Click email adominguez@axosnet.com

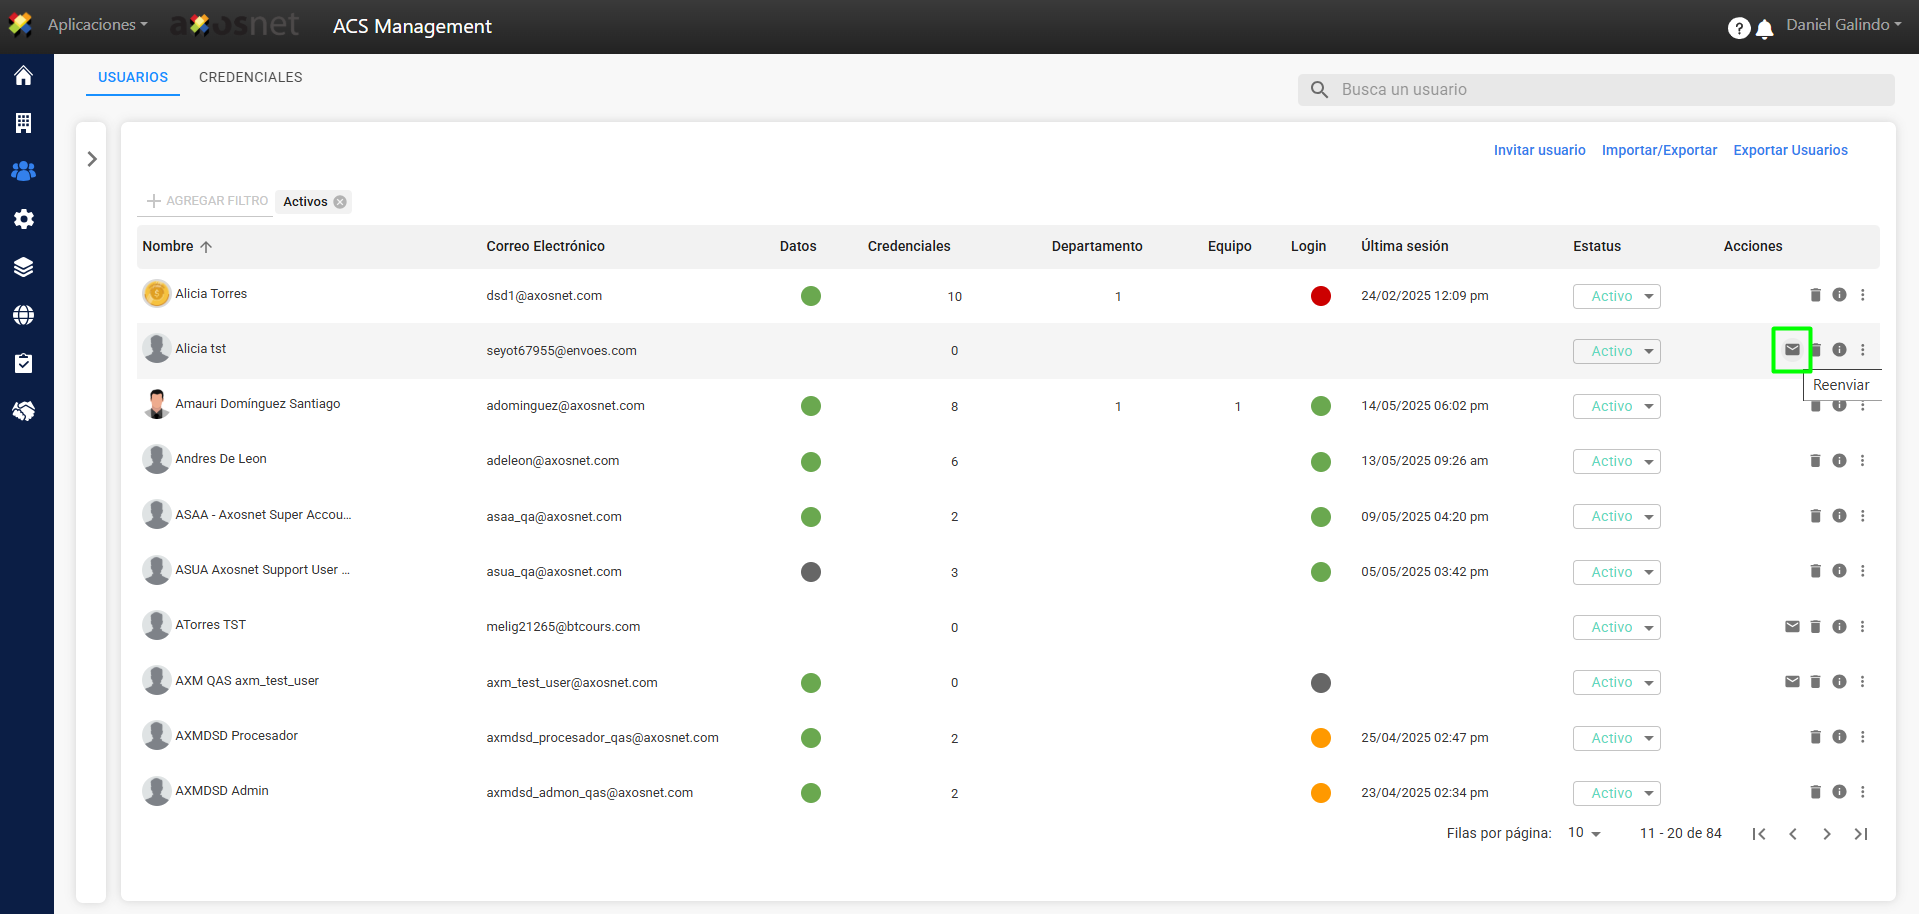click(565, 406)
